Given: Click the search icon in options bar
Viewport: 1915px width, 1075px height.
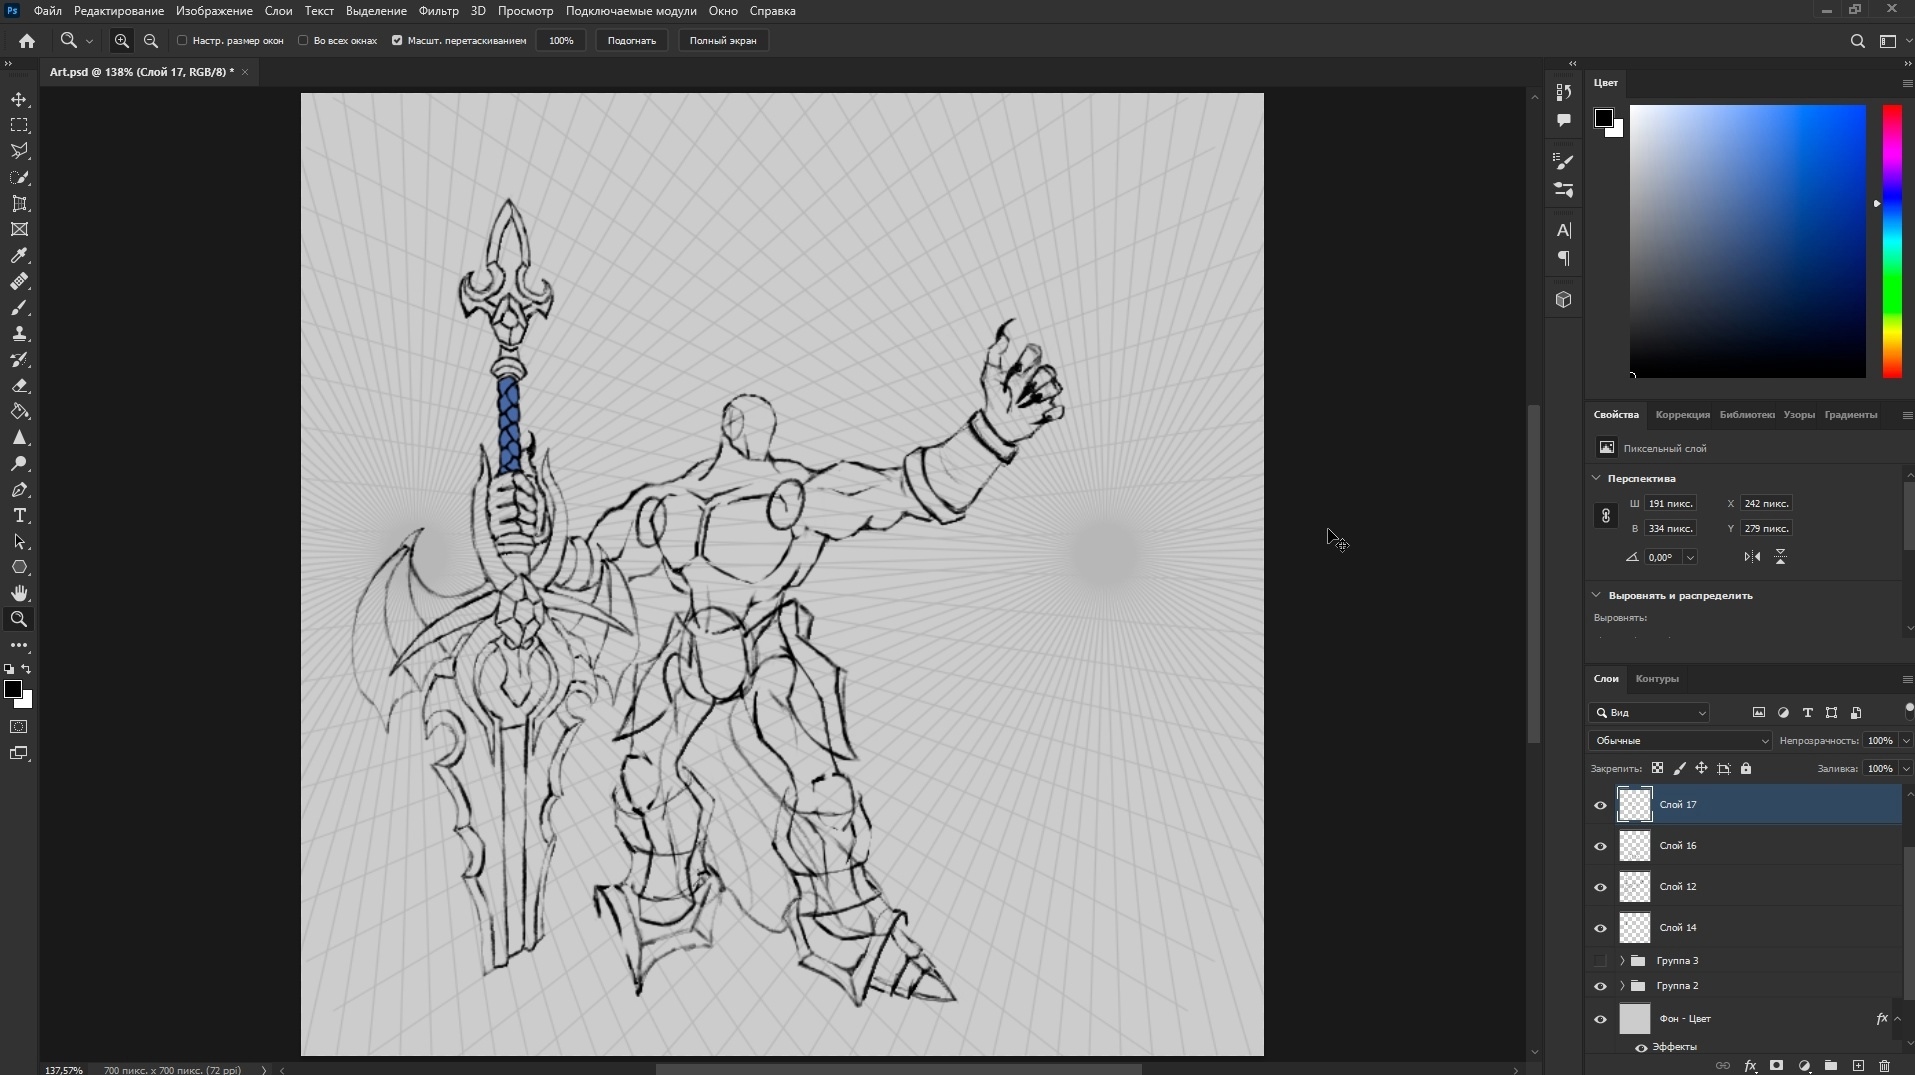Looking at the screenshot, I should (1857, 41).
